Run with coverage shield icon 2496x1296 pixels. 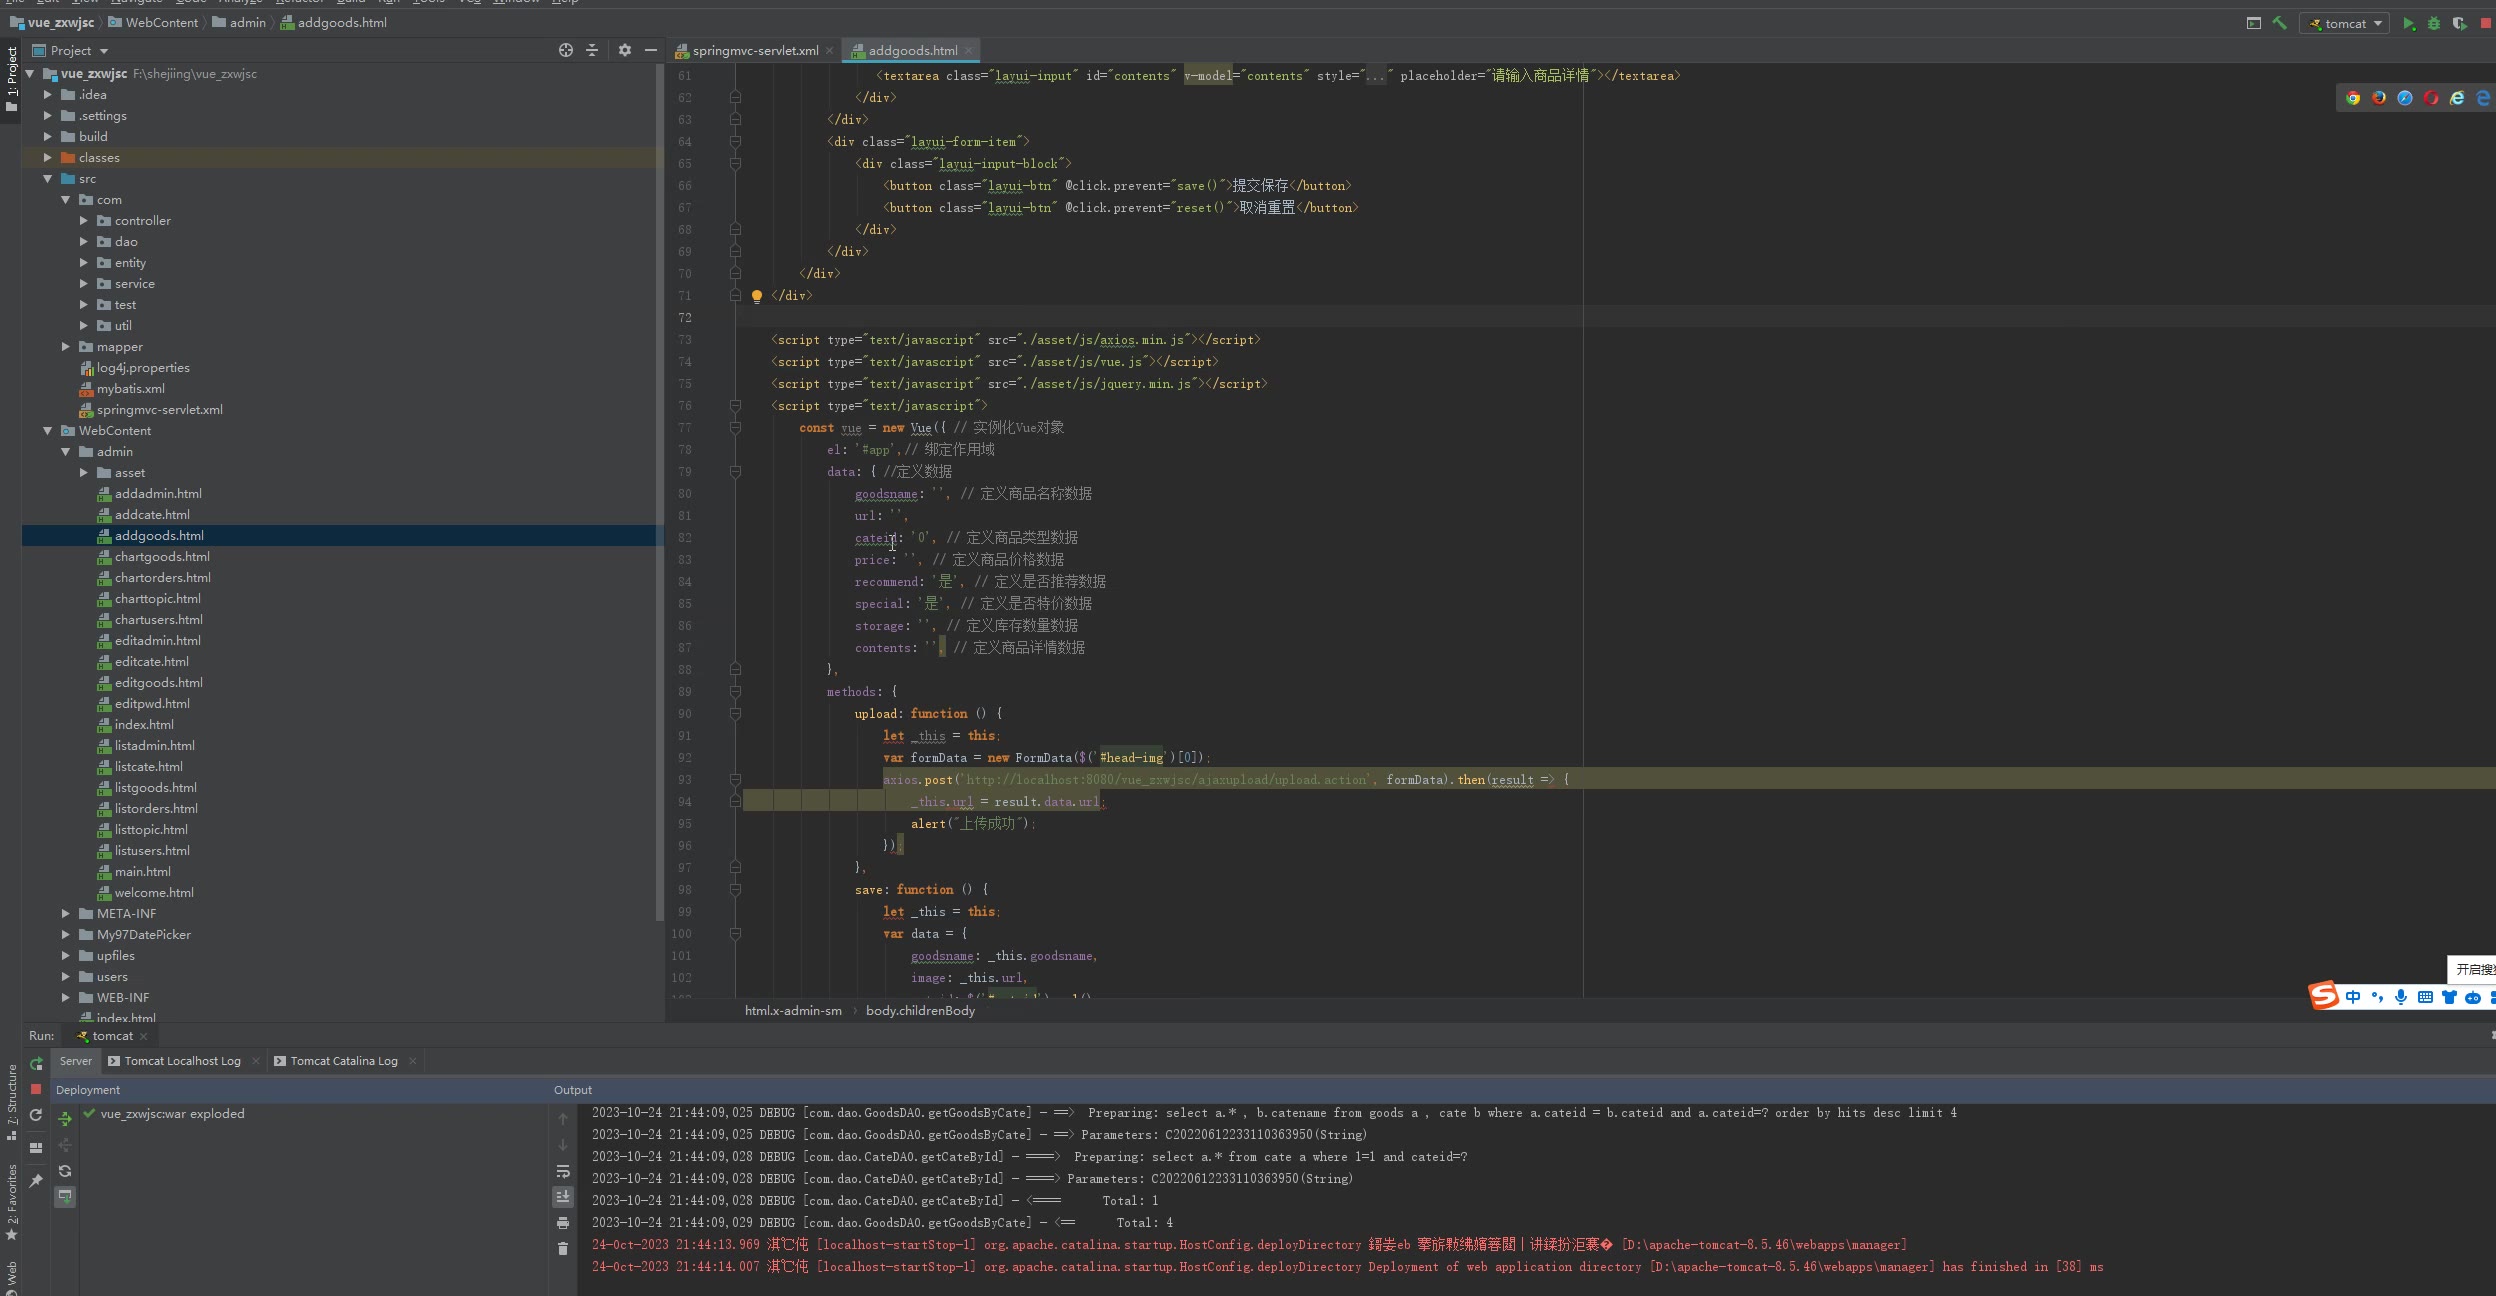click(2459, 23)
